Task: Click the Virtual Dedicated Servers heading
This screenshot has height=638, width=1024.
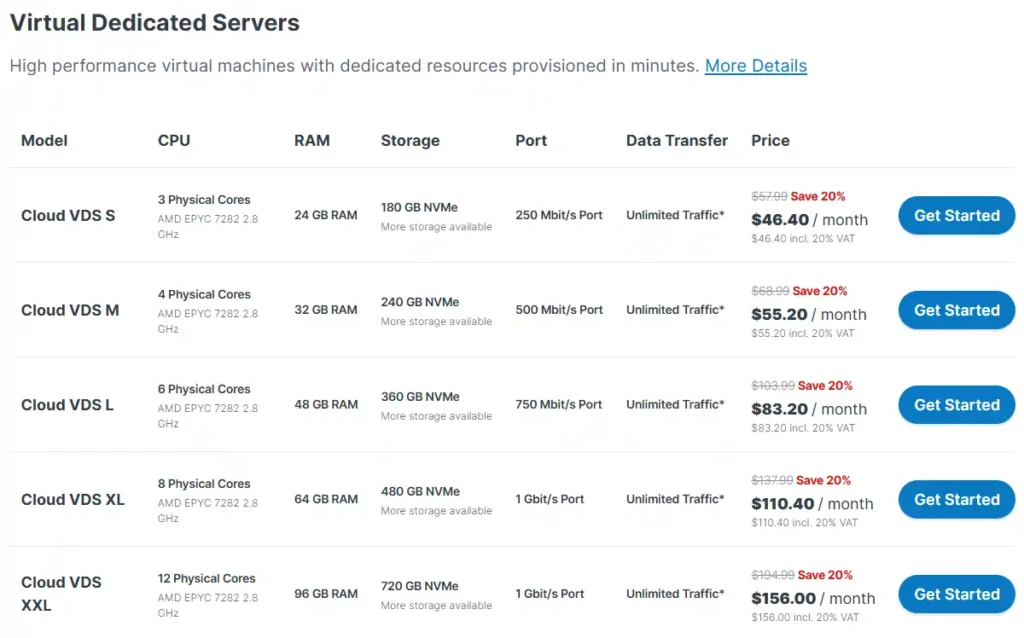Action: tap(154, 22)
